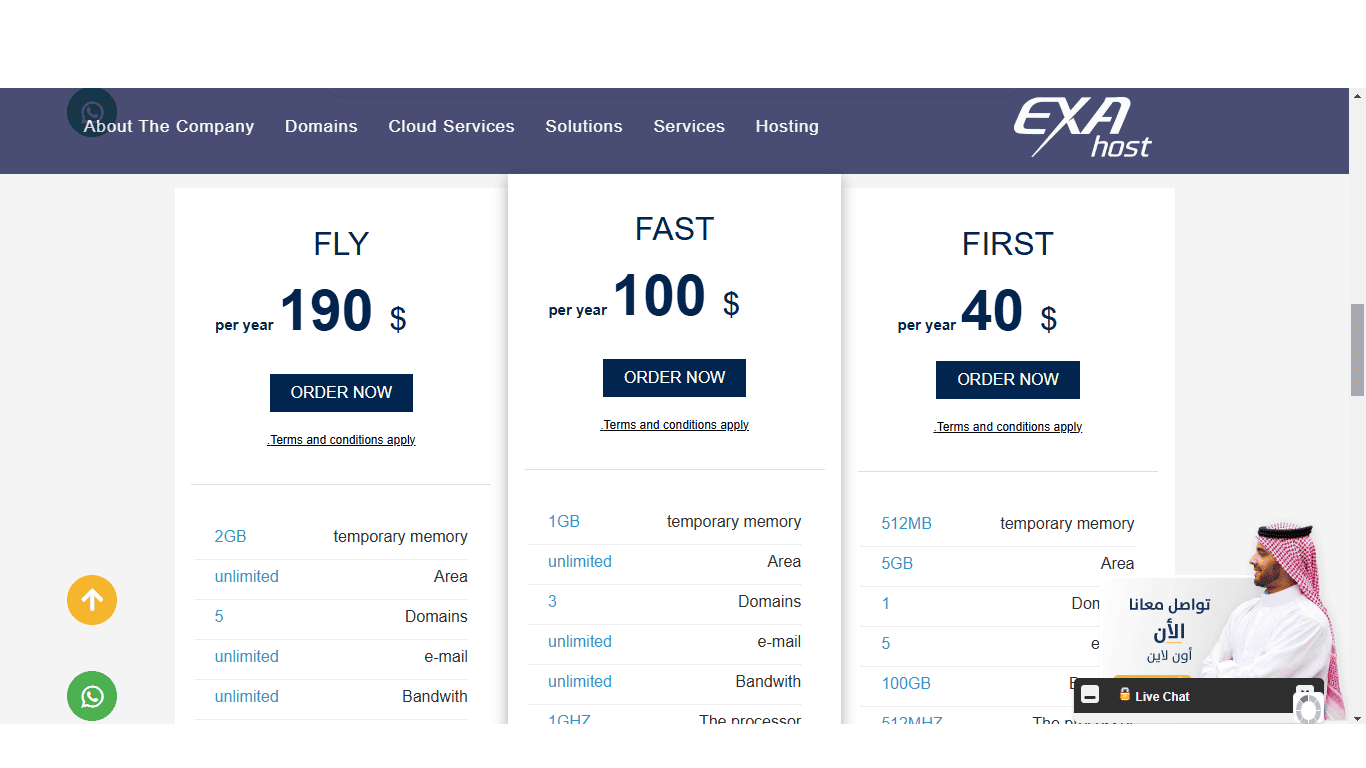Image resolution: width=1366 pixels, height=768 pixels.
Task: Click the scroll-down arrow of page scrollbar
Action: (x=1357, y=717)
